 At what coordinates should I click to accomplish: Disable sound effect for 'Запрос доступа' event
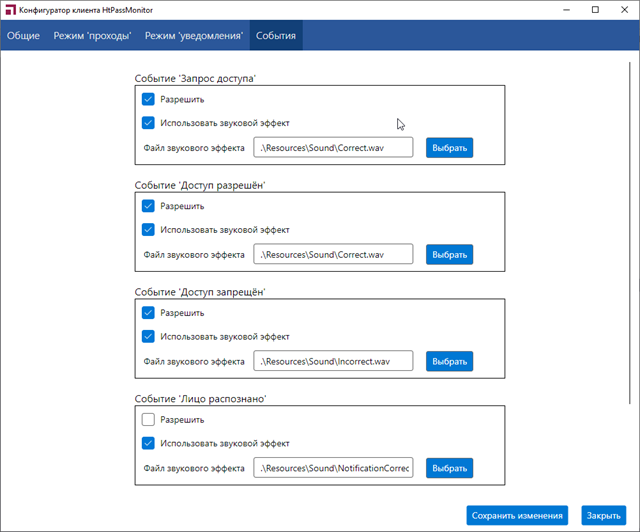click(x=148, y=123)
